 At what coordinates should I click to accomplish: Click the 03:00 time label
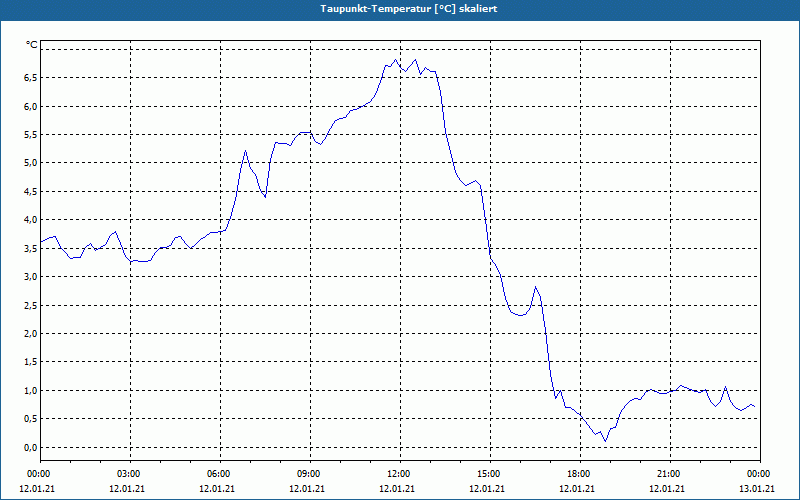pos(131,474)
